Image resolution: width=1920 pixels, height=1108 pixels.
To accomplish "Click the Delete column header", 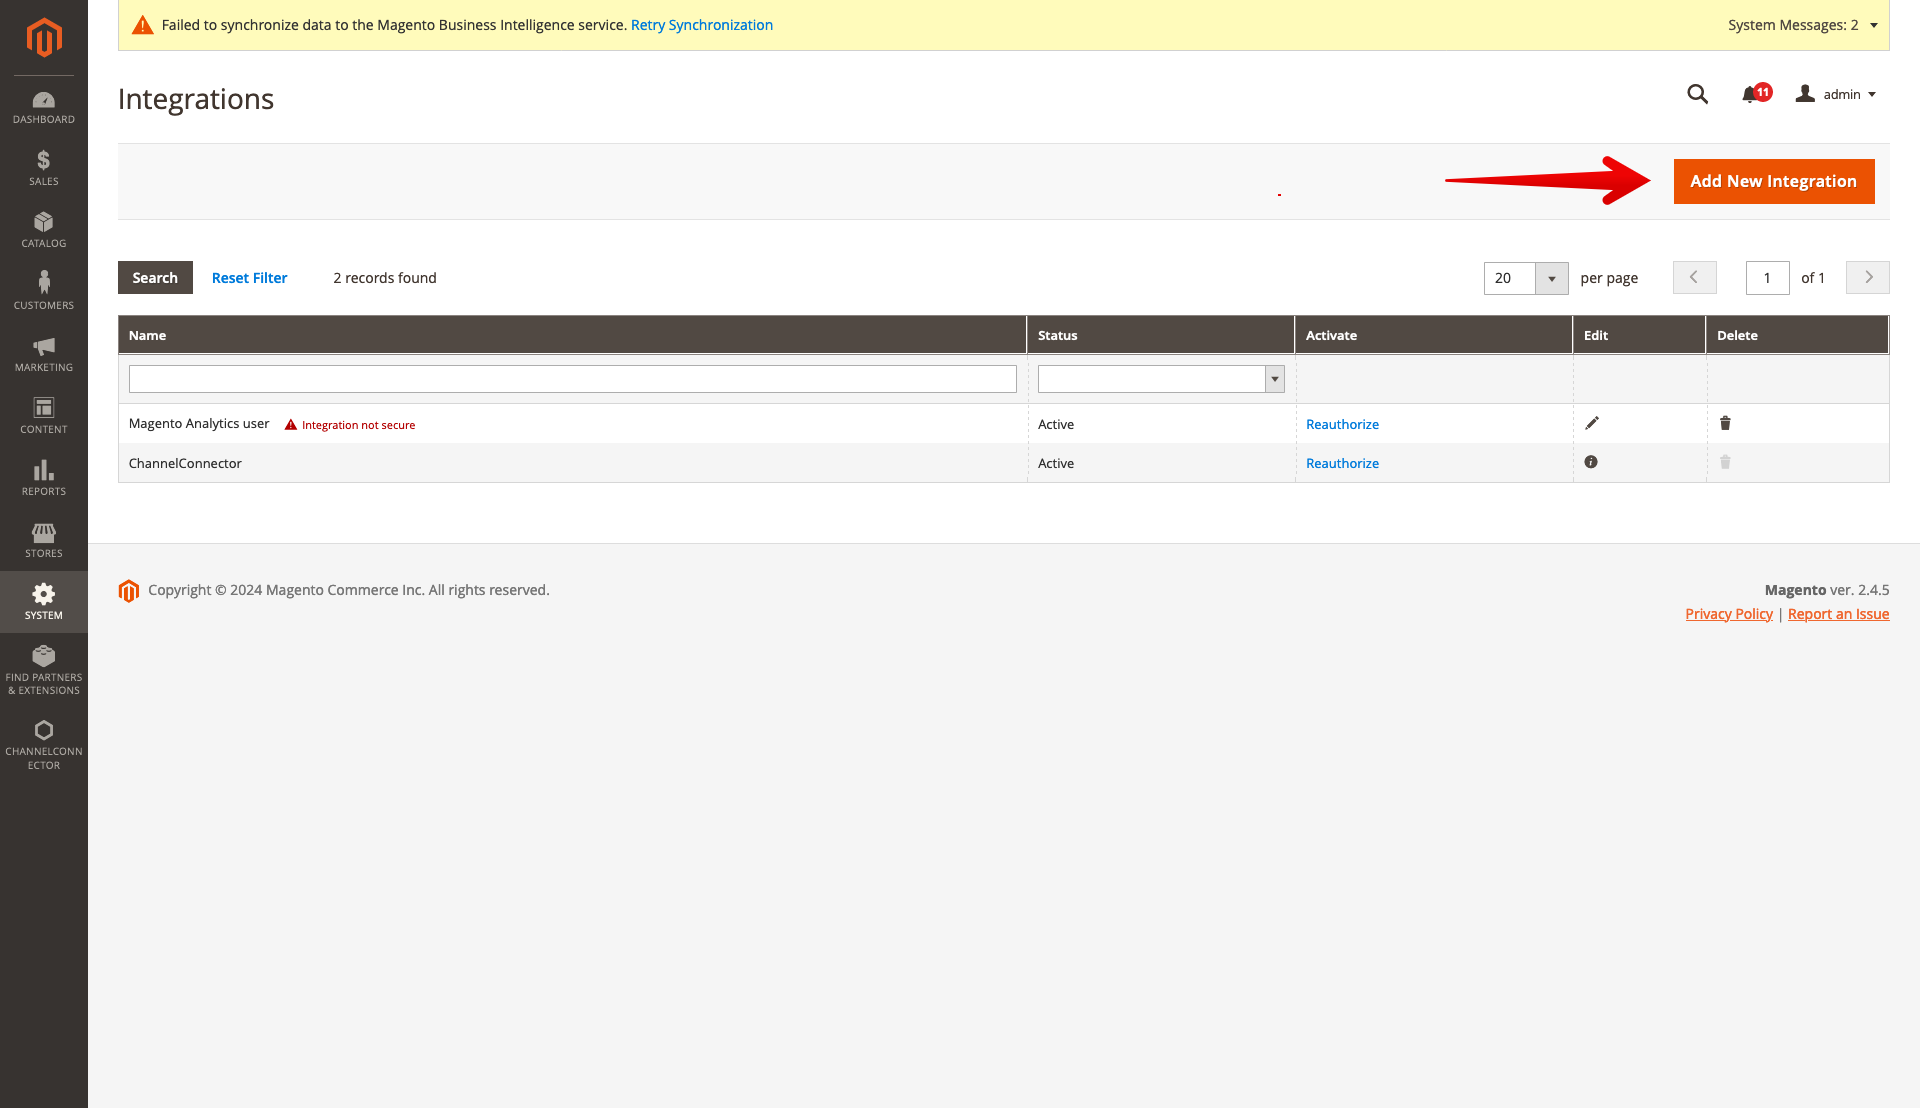I will click(1798, 335).
